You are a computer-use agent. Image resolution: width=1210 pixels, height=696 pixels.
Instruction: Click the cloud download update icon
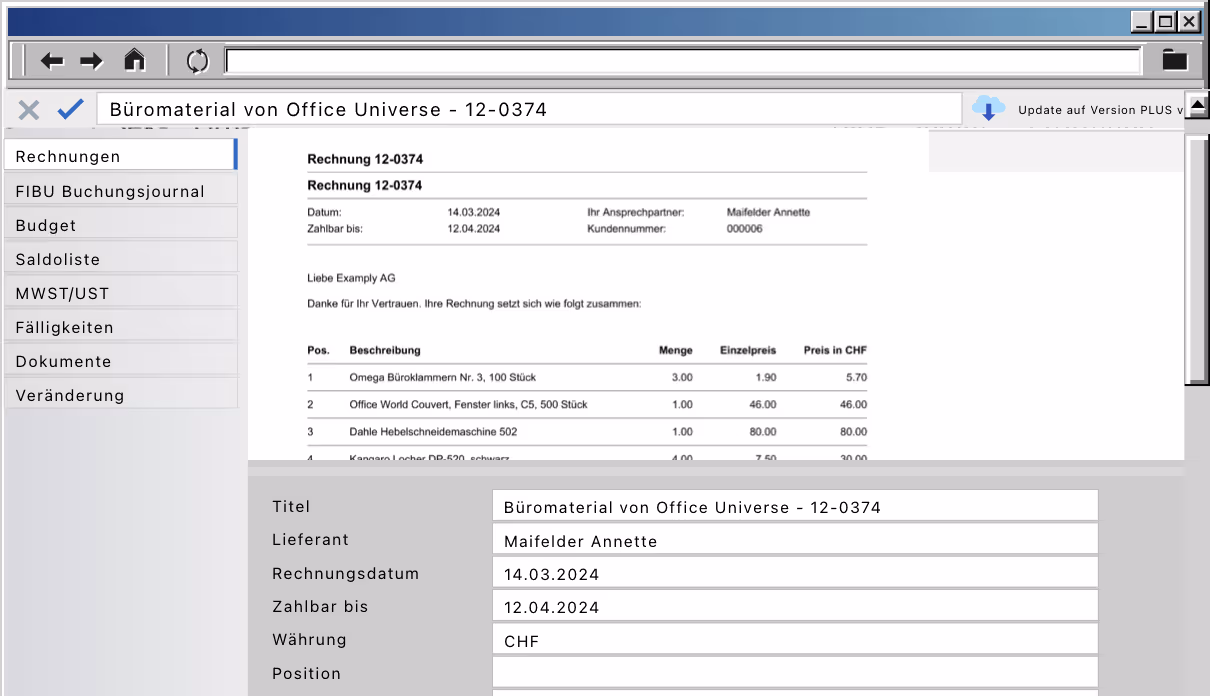[988, 108]
